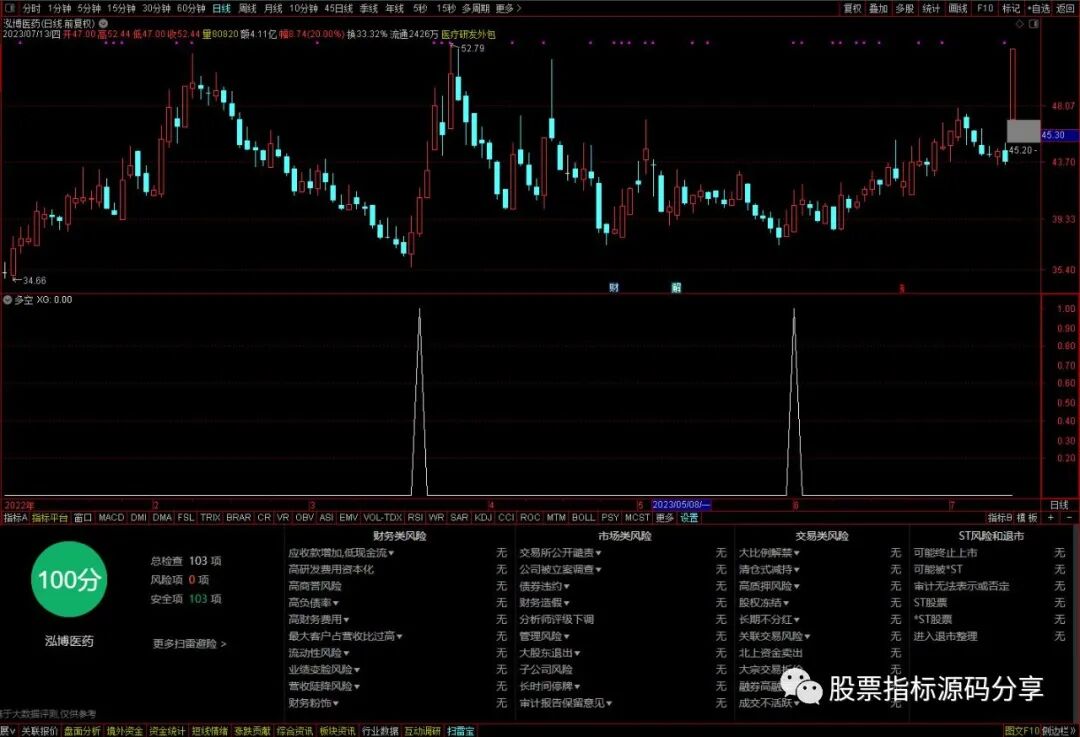Screen dimensions: 1080x737
Task: Click the WeChat logo icon at bottom right
Action: tap(801, 686)
